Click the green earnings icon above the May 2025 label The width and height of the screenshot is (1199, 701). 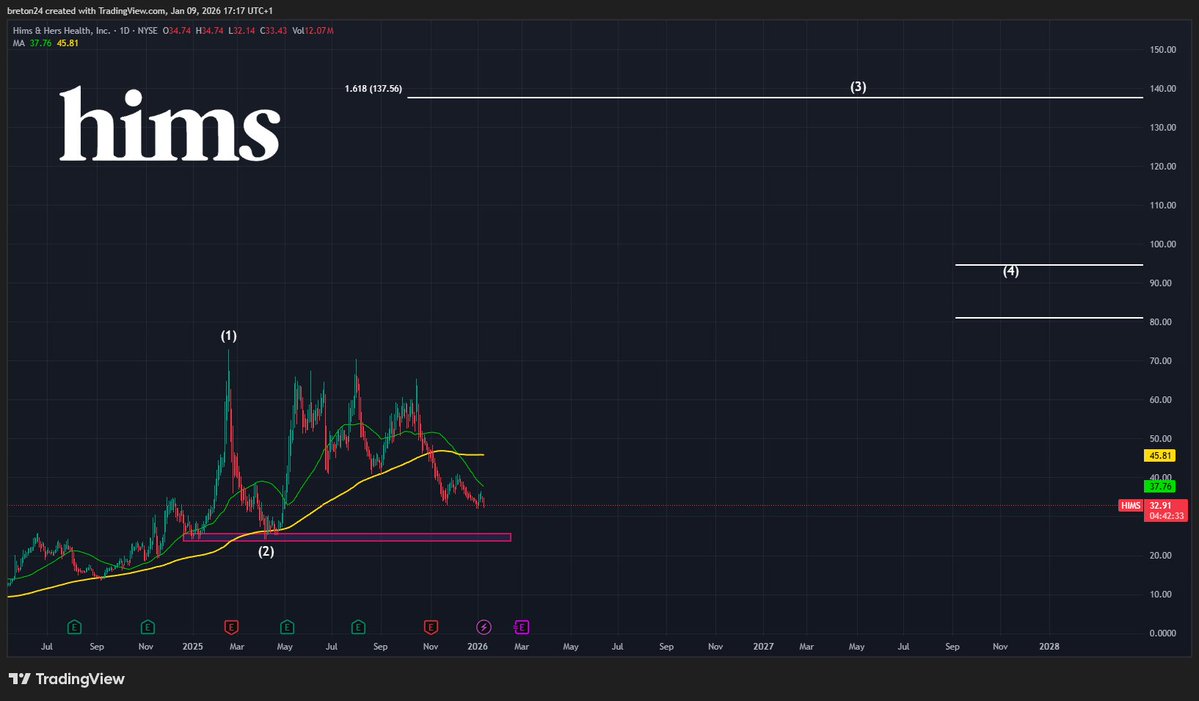coord(287,627)
